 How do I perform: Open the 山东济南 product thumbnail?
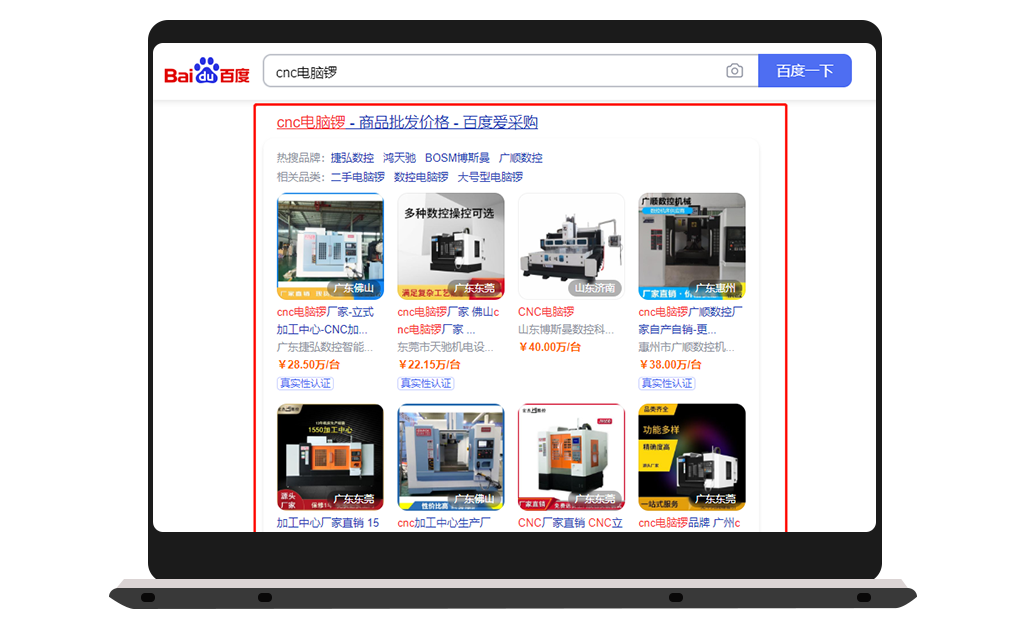pos(571,246)
